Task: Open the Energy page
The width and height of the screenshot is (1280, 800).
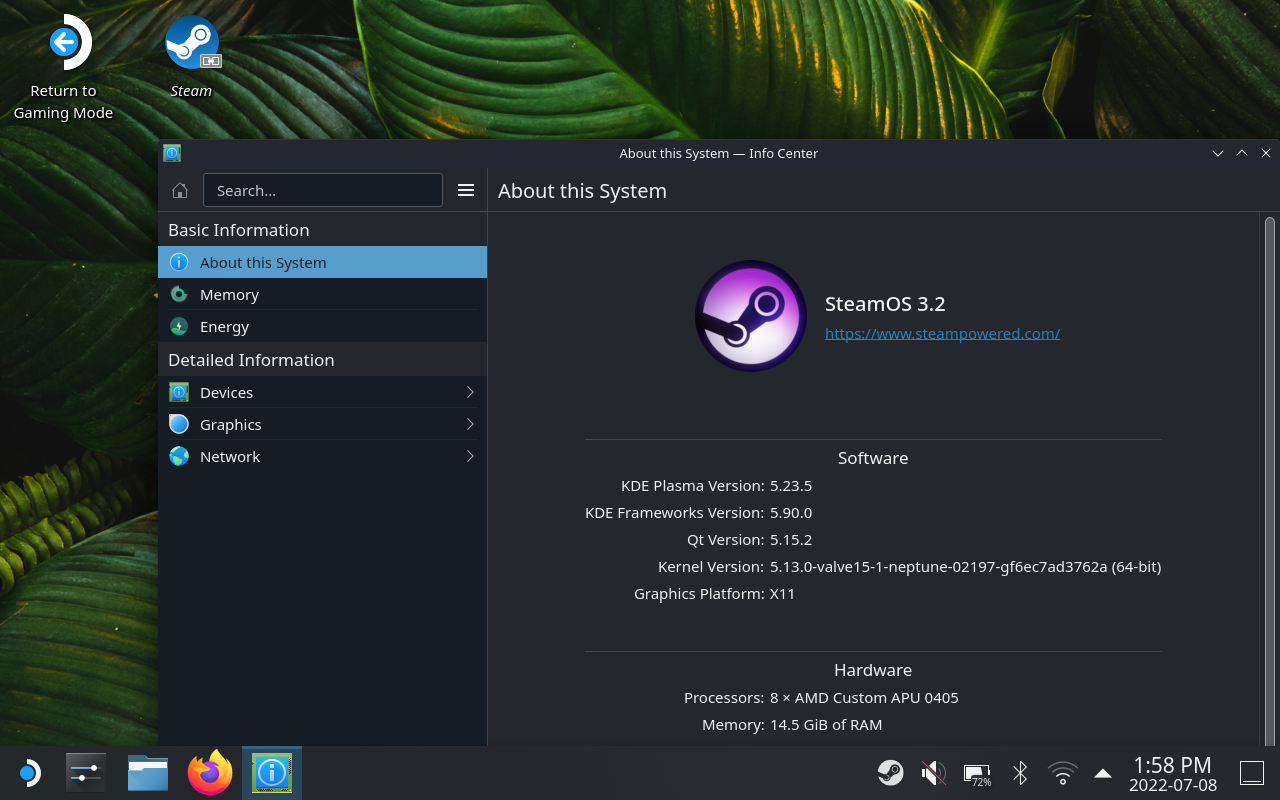Action: 322,326
